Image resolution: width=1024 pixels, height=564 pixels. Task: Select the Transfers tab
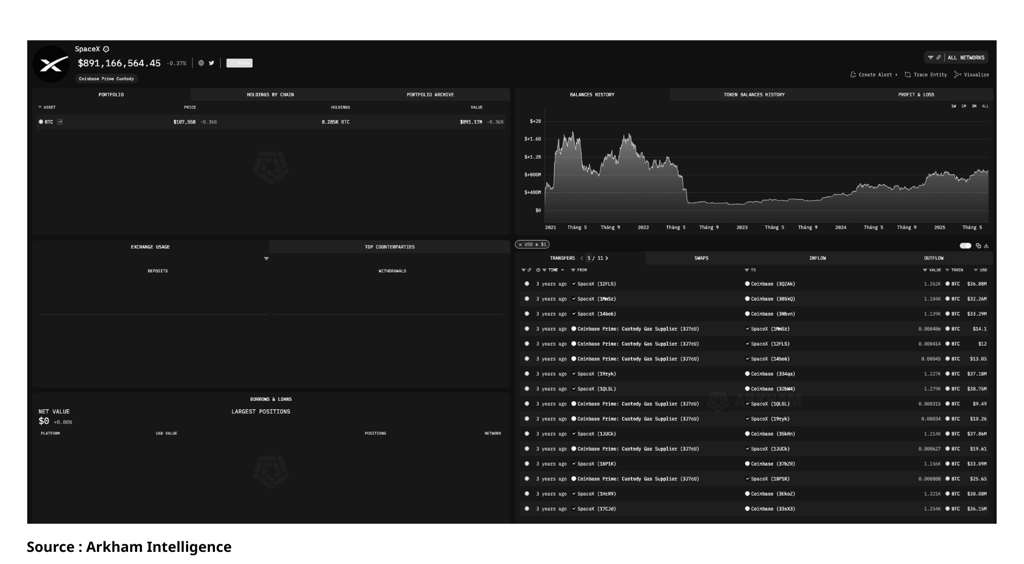(562, 258)
